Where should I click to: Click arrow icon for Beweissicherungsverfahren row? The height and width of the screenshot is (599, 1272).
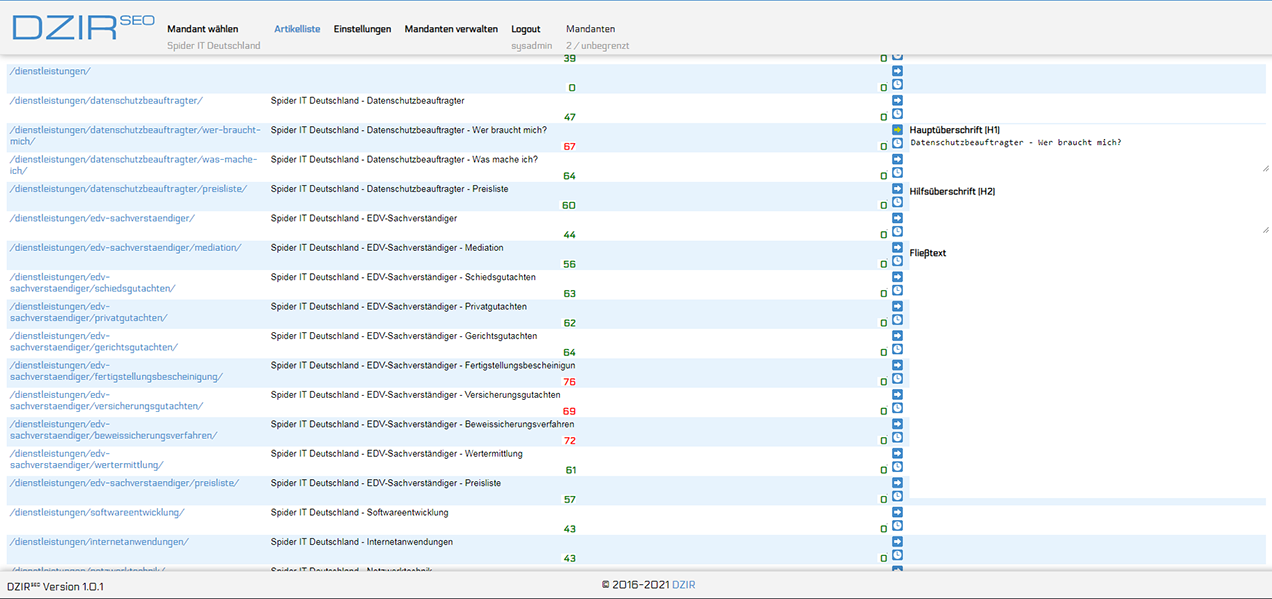897,424
